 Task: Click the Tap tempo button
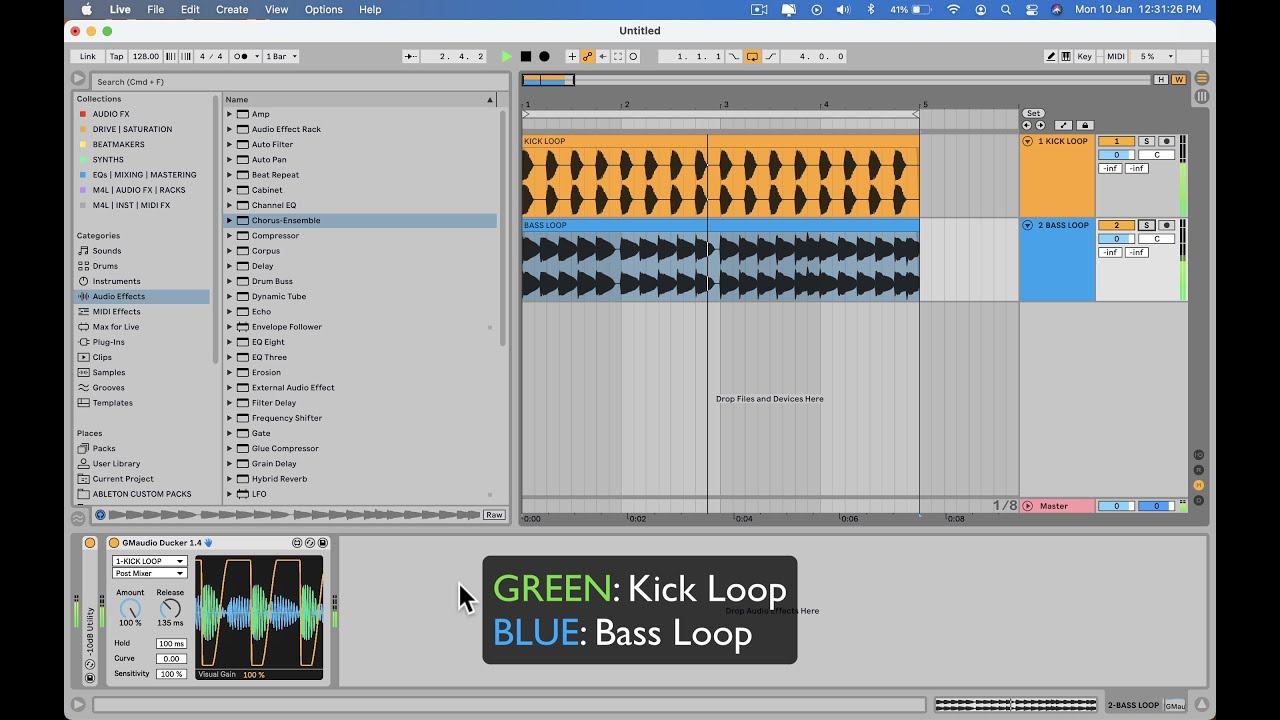117,57
